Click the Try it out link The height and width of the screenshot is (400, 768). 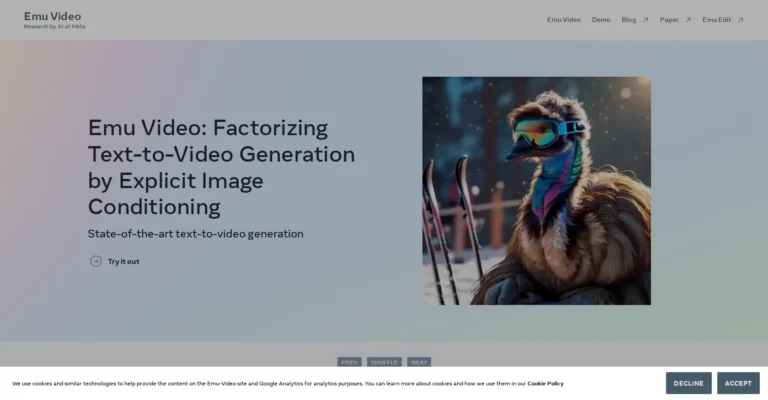coord(123,261)
